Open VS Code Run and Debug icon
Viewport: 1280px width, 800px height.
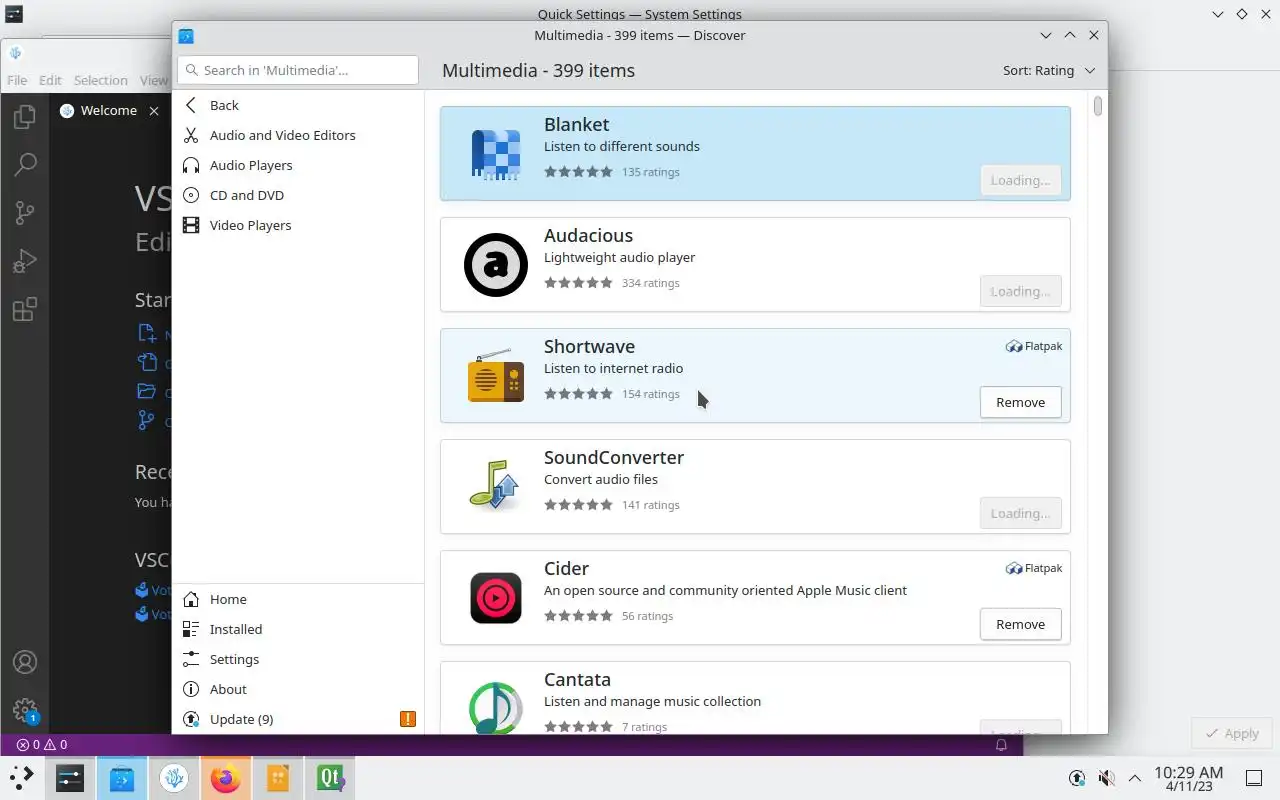pyautogui.click(x=25, y=261)
